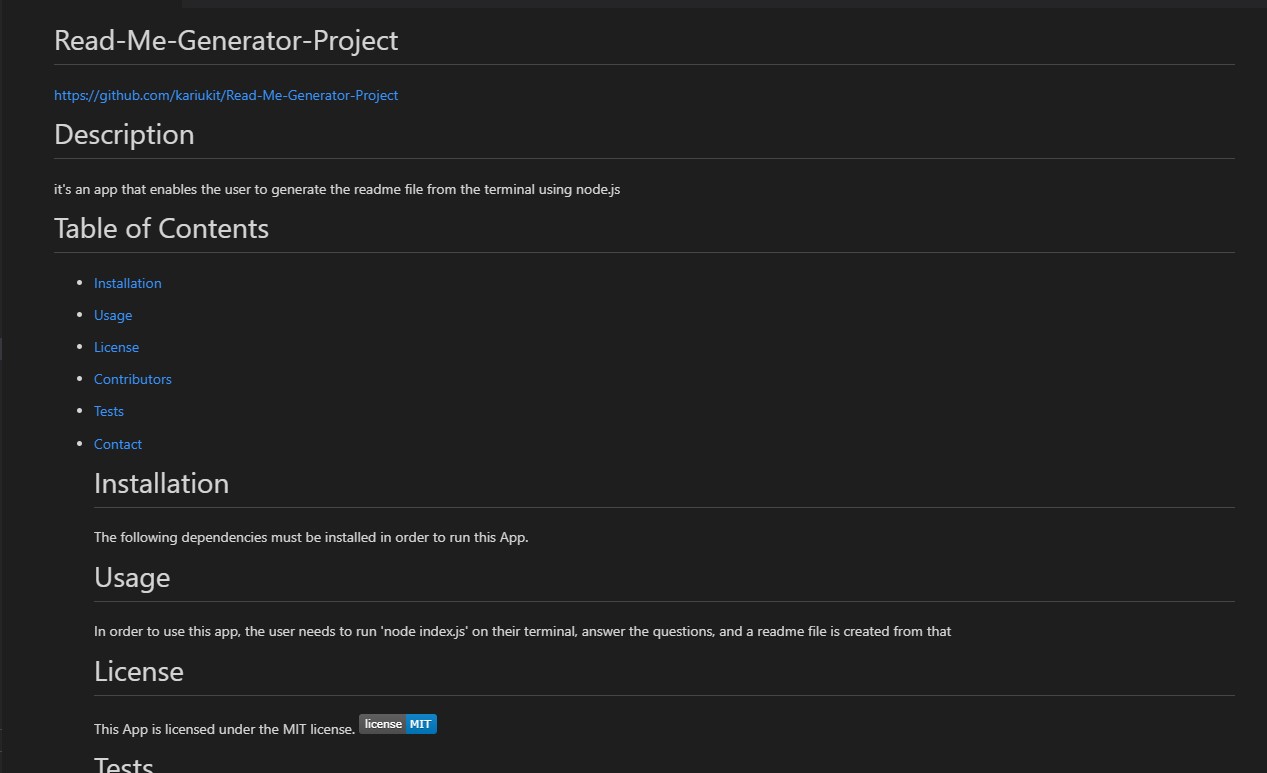Click the 'licensed under the MIT license' text
This screenshot has height=773, width=1267.
click(224, 729)
